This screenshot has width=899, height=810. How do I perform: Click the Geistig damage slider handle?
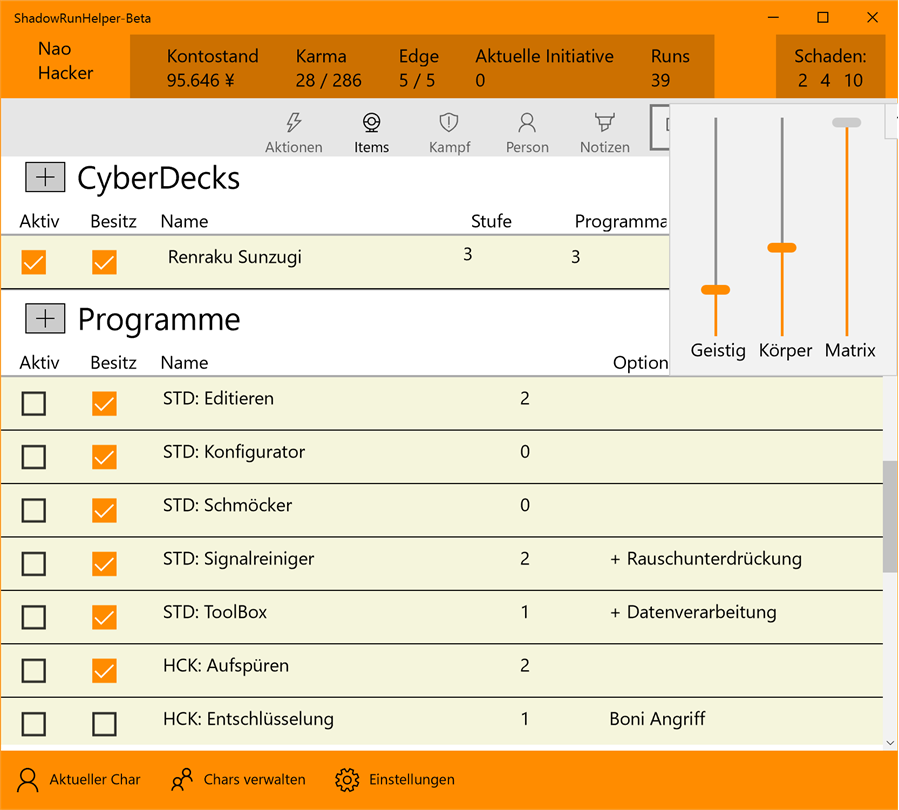(716, 290)
